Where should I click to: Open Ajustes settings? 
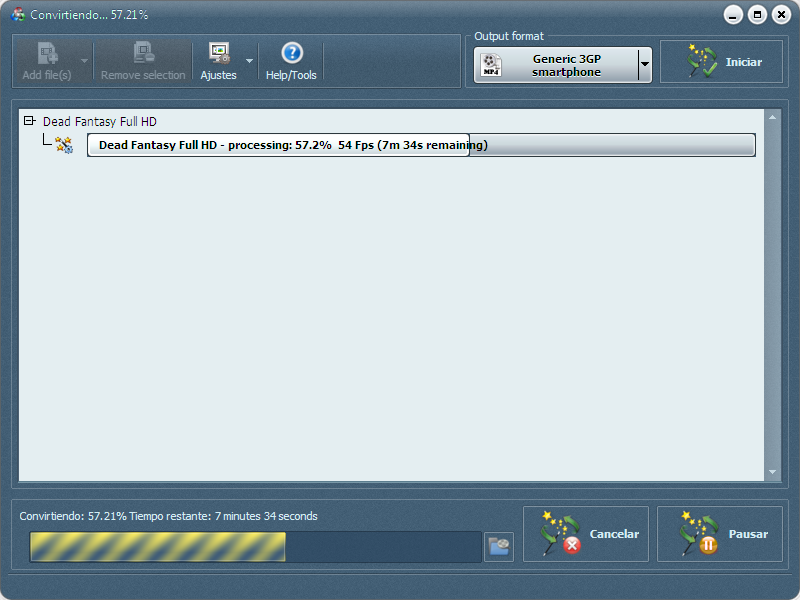(219, 61)
